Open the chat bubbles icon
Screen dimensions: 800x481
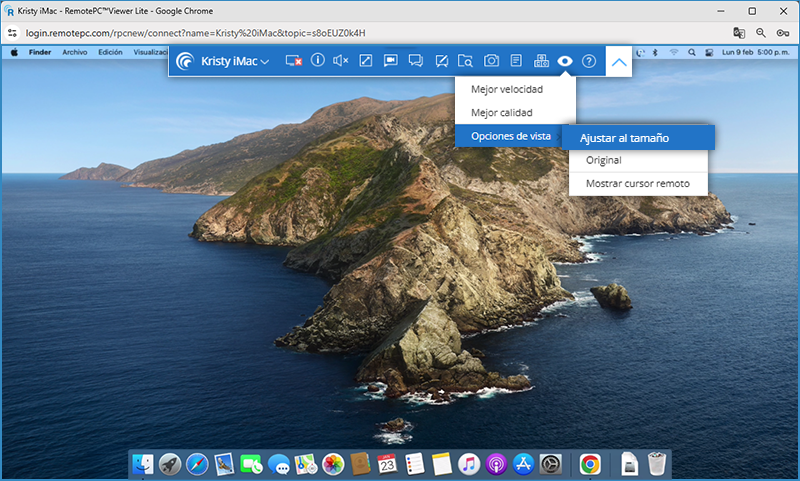point(415,61)
